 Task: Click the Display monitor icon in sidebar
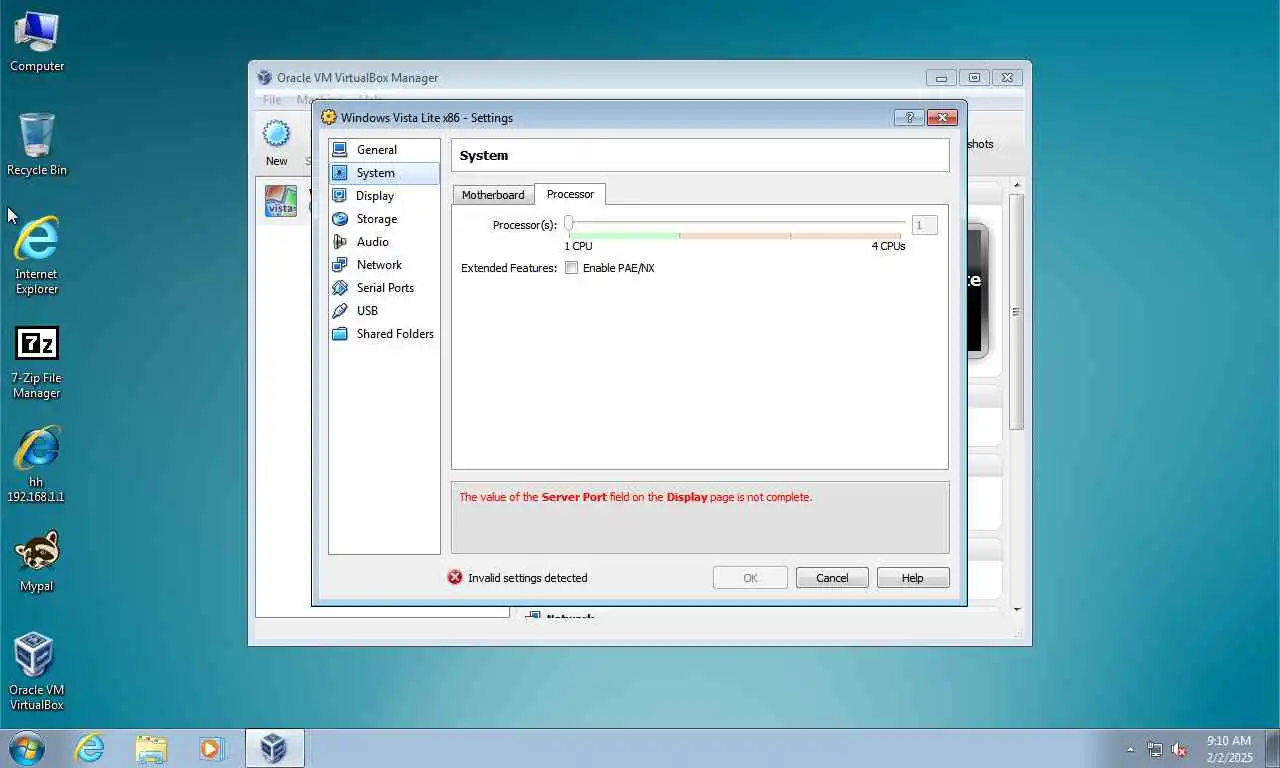point(340,196)
